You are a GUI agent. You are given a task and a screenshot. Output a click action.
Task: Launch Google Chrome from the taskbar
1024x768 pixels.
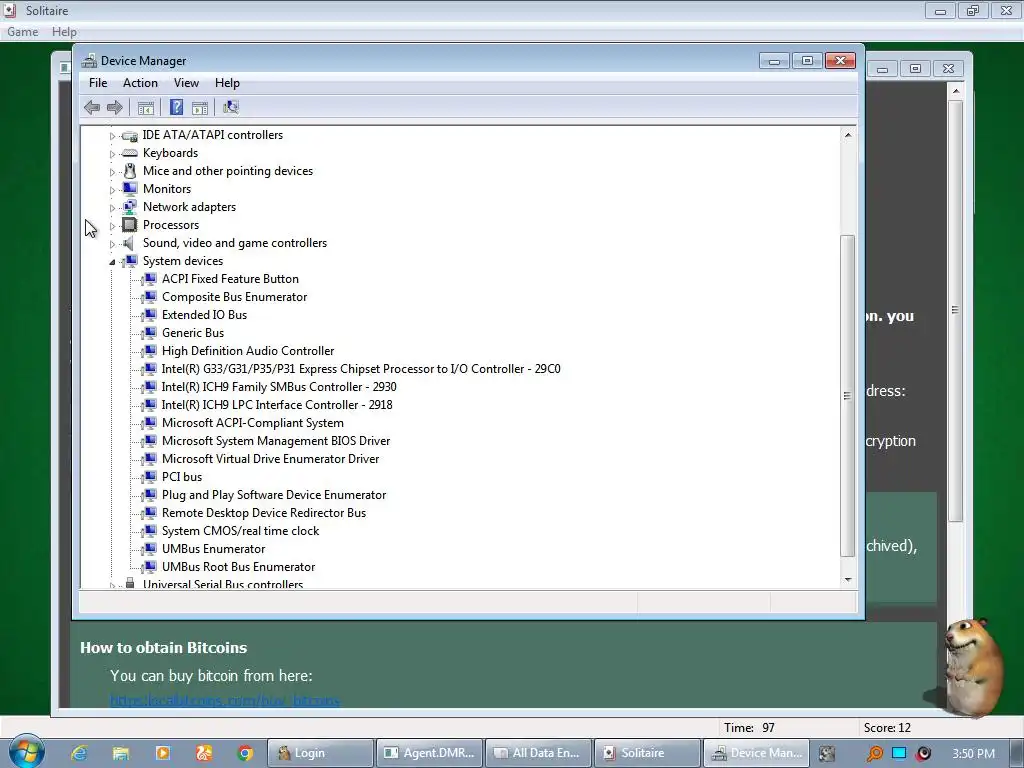pyautogui.click(x=246, y=753)
